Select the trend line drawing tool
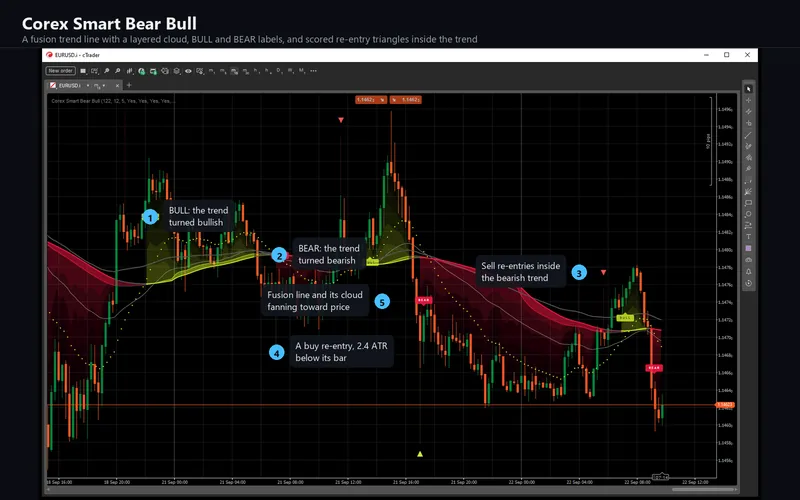 point(748,135)
